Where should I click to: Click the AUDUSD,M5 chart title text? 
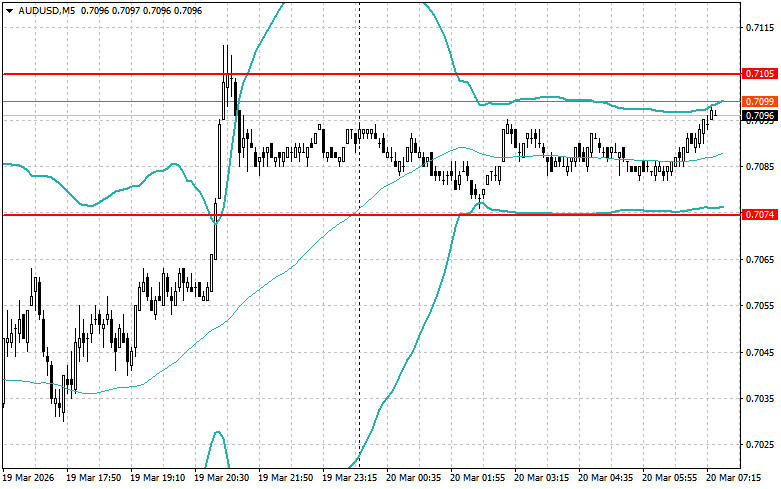(x=46, y=10)
